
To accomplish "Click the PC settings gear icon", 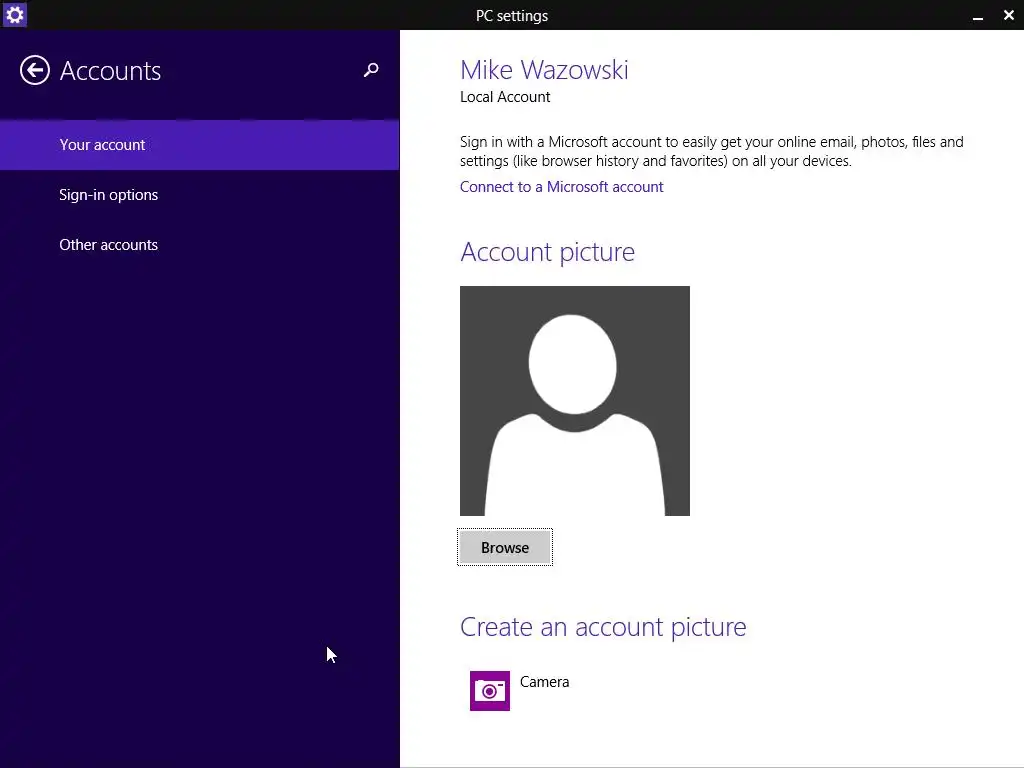I will (14, 14).
